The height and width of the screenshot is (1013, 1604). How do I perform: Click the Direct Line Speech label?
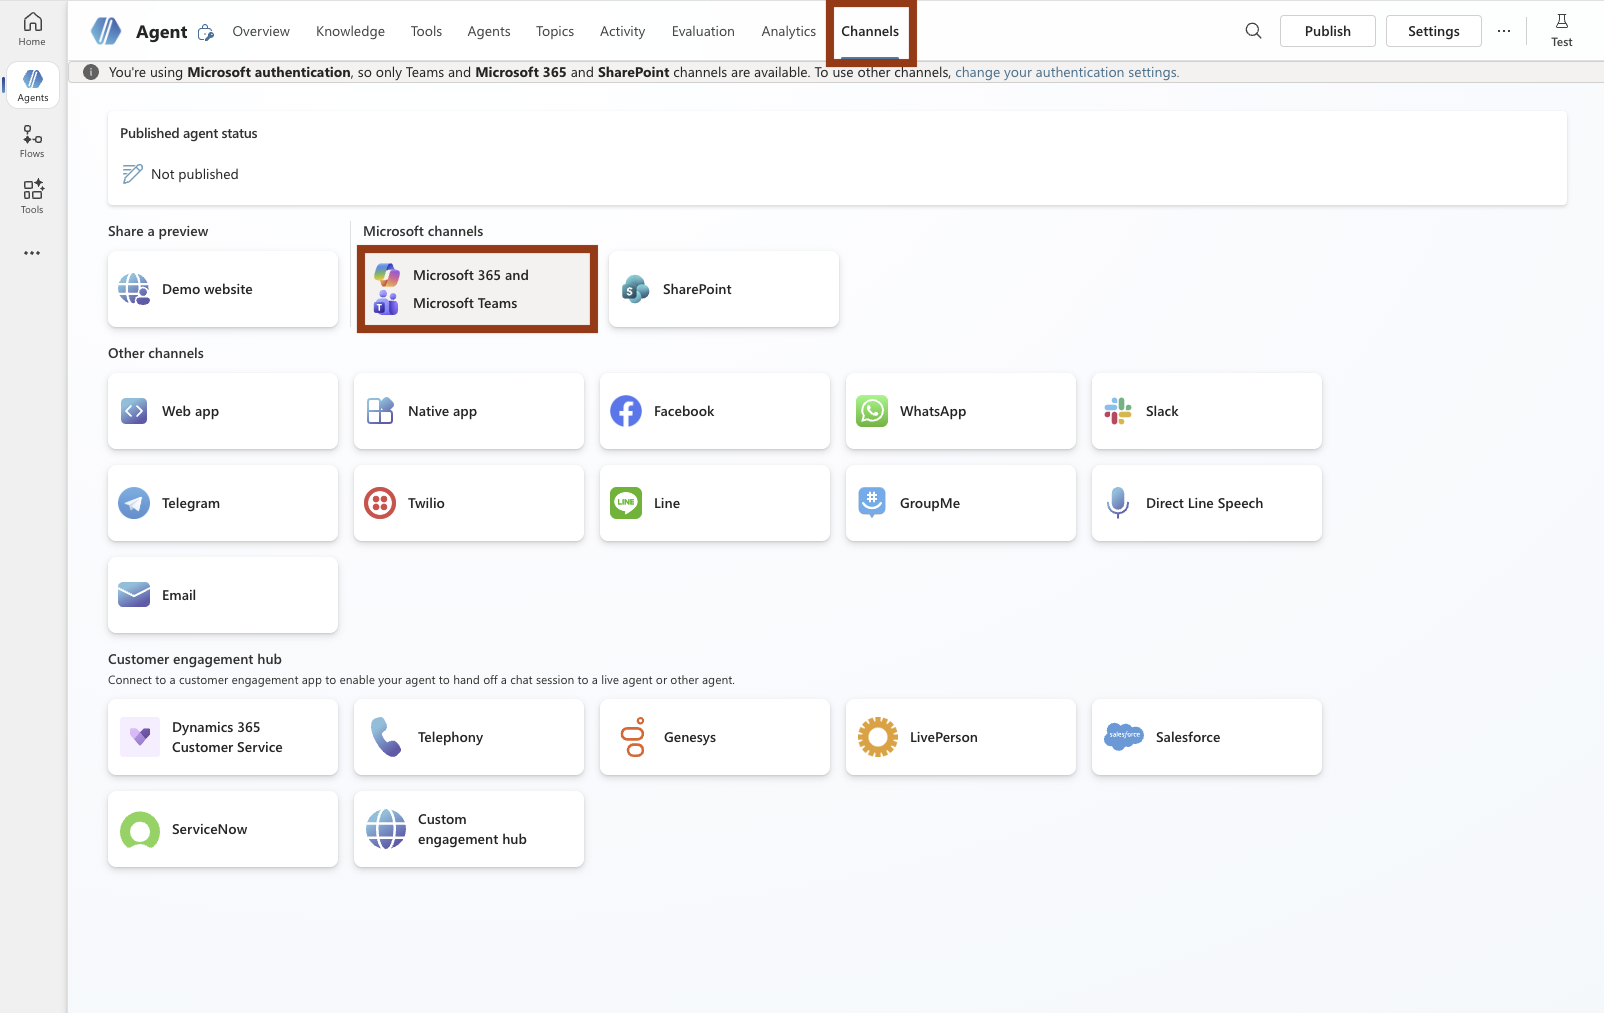tap(1204, 503)
